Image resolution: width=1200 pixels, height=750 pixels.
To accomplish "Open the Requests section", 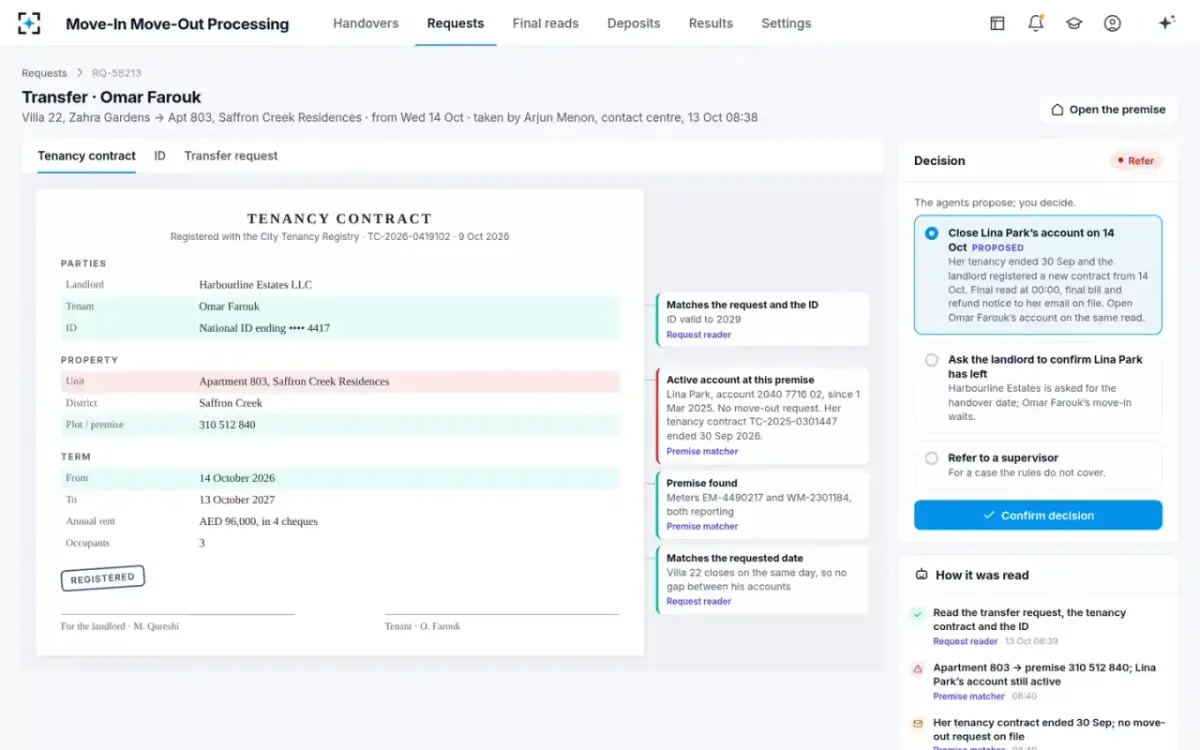I will 455,23.
